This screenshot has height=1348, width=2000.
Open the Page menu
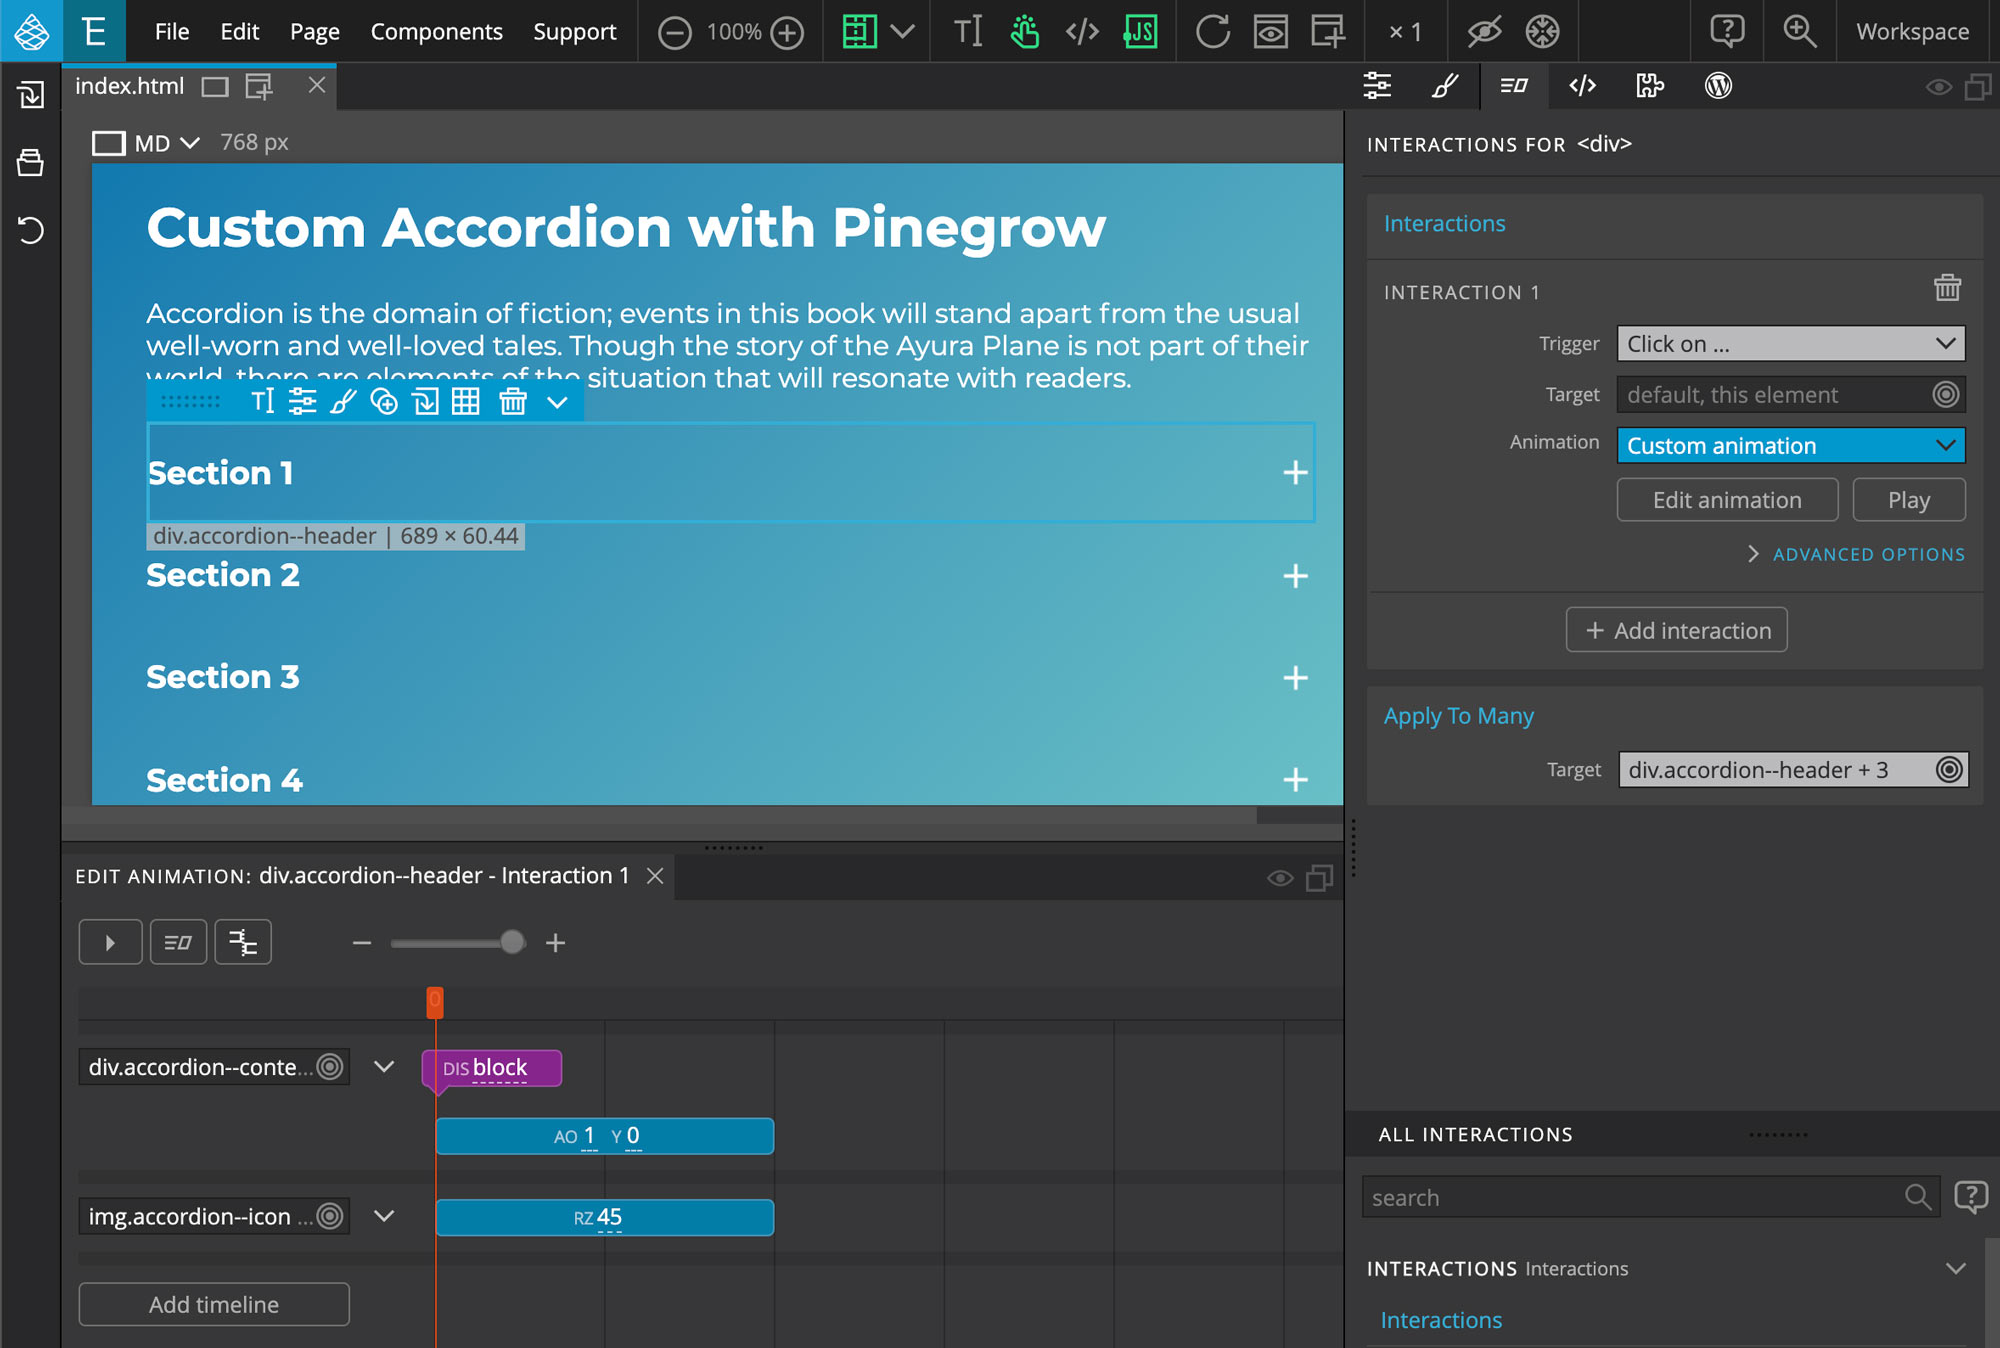pyautogui.click(x=315, y=32)
